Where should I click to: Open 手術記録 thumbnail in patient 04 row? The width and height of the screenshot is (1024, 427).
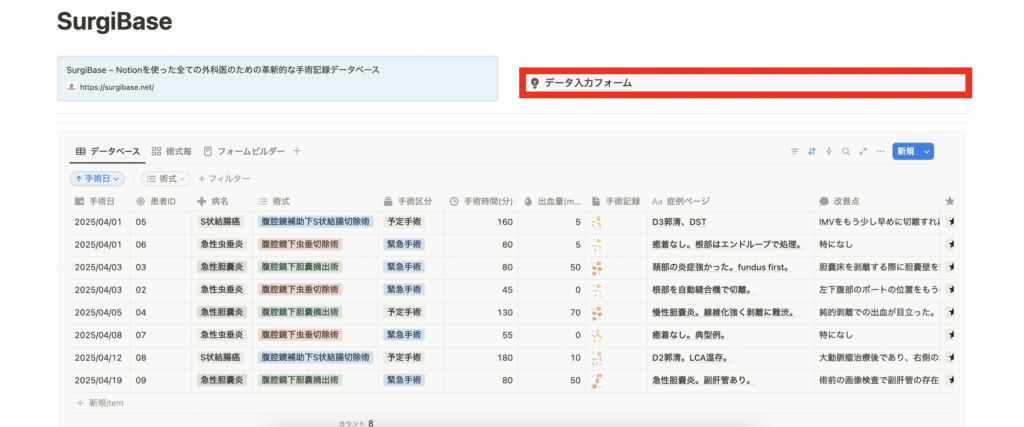pos(596,312)
